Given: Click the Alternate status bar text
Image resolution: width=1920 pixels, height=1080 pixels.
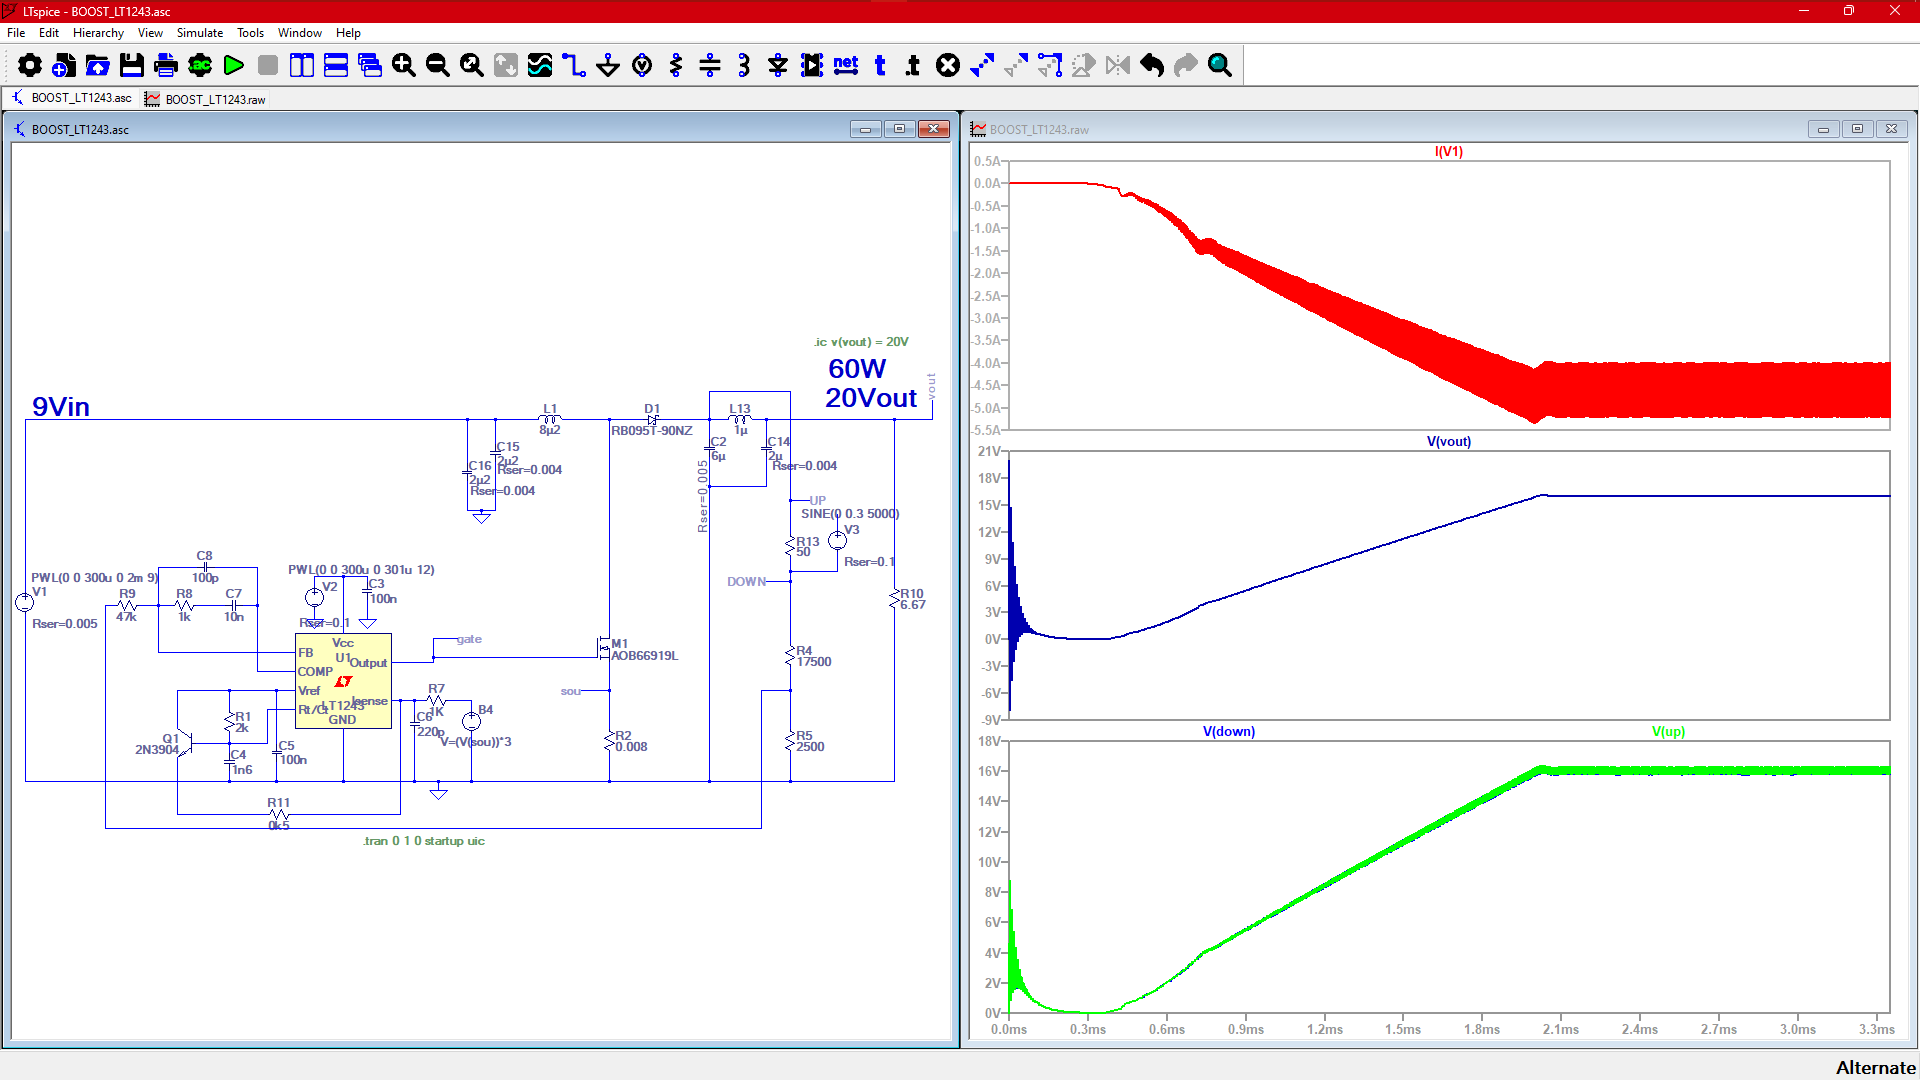Looking at the screenshot, I should (1875, 1068).
